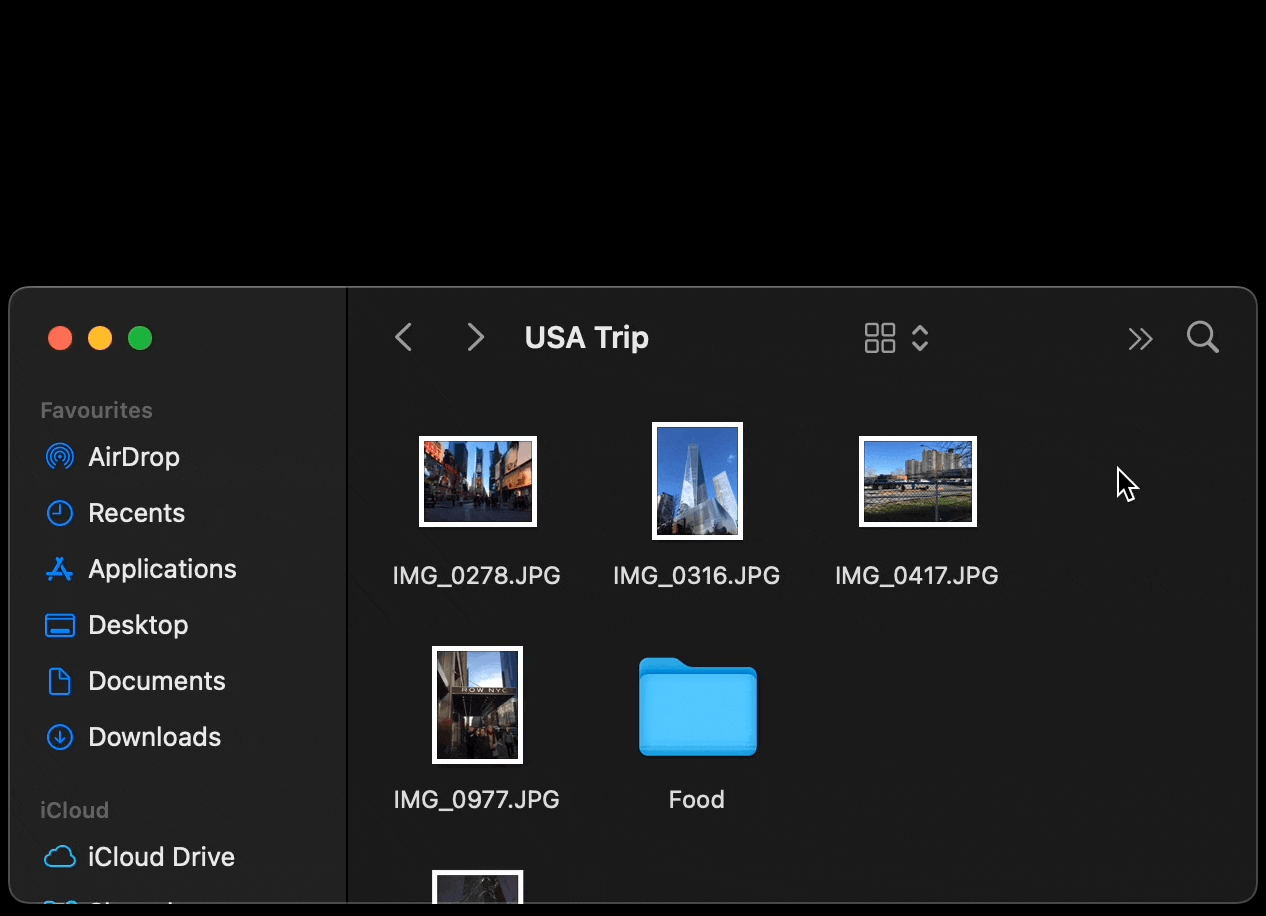This screenshot has height=916, width=1266.
Task: Select the IMG_0278.JPG thumbnail
Action: point(478,481)
